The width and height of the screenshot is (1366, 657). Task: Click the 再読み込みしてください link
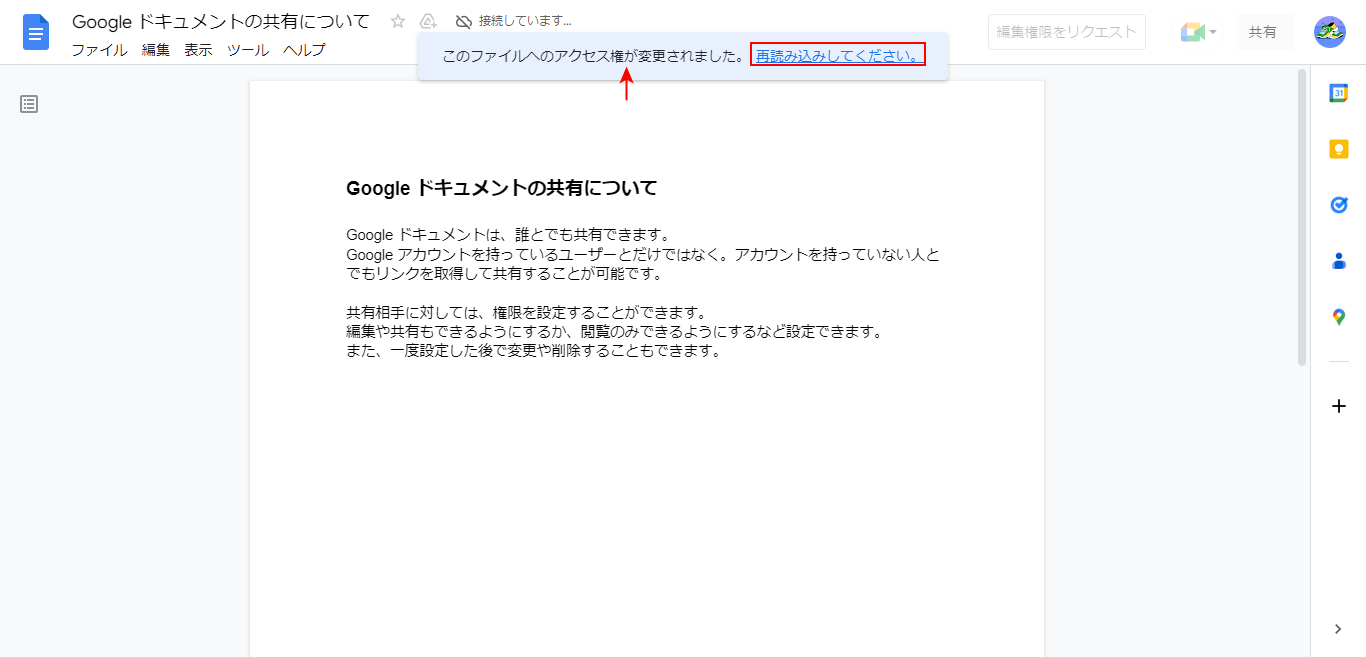[x=838, y=56]
